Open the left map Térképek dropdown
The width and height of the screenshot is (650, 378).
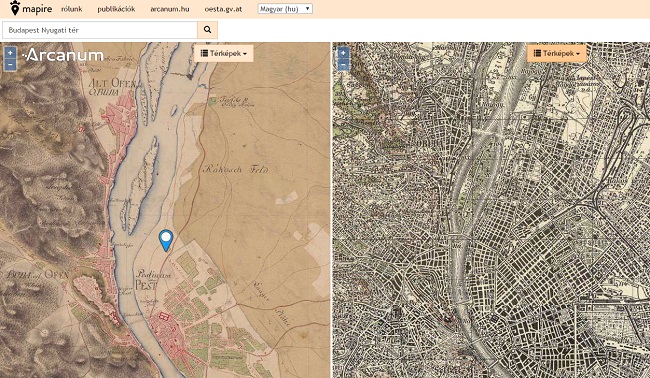[x=224, y=53]
